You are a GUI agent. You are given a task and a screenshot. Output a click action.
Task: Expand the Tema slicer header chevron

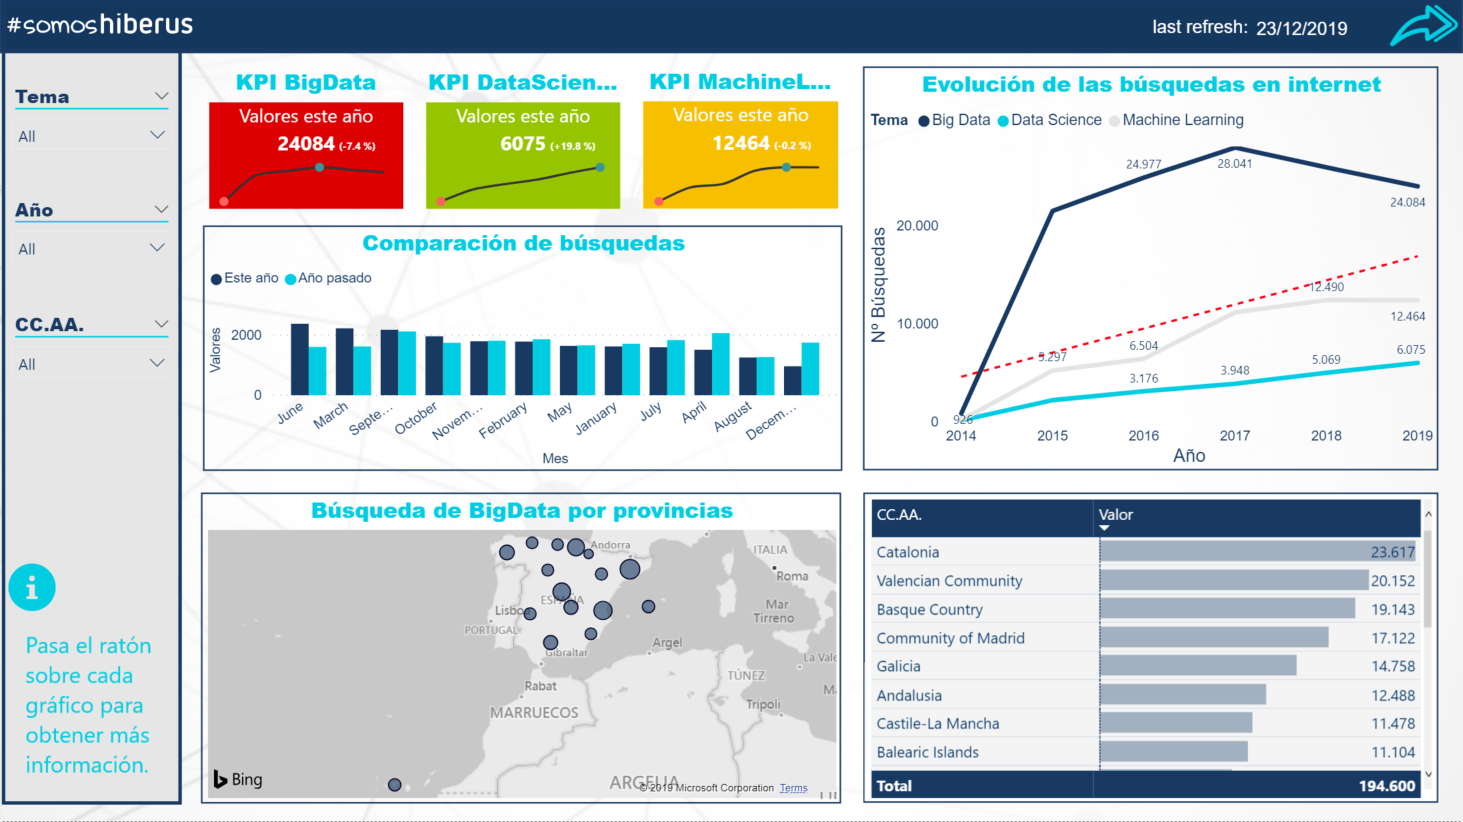coord(161,96)
